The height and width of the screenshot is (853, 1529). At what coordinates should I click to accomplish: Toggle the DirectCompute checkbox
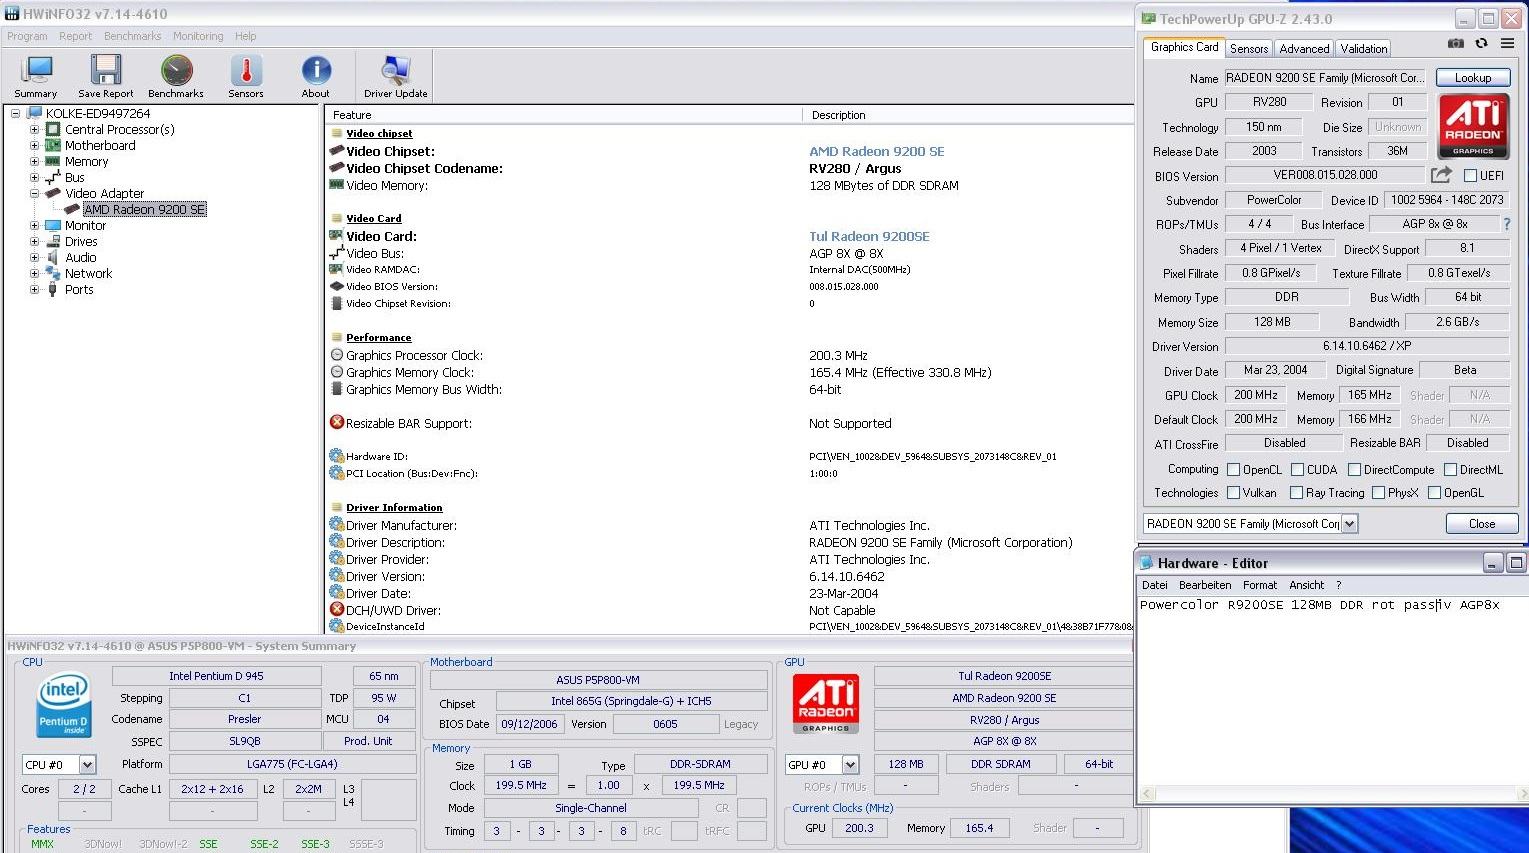(x=1354, y=469)
